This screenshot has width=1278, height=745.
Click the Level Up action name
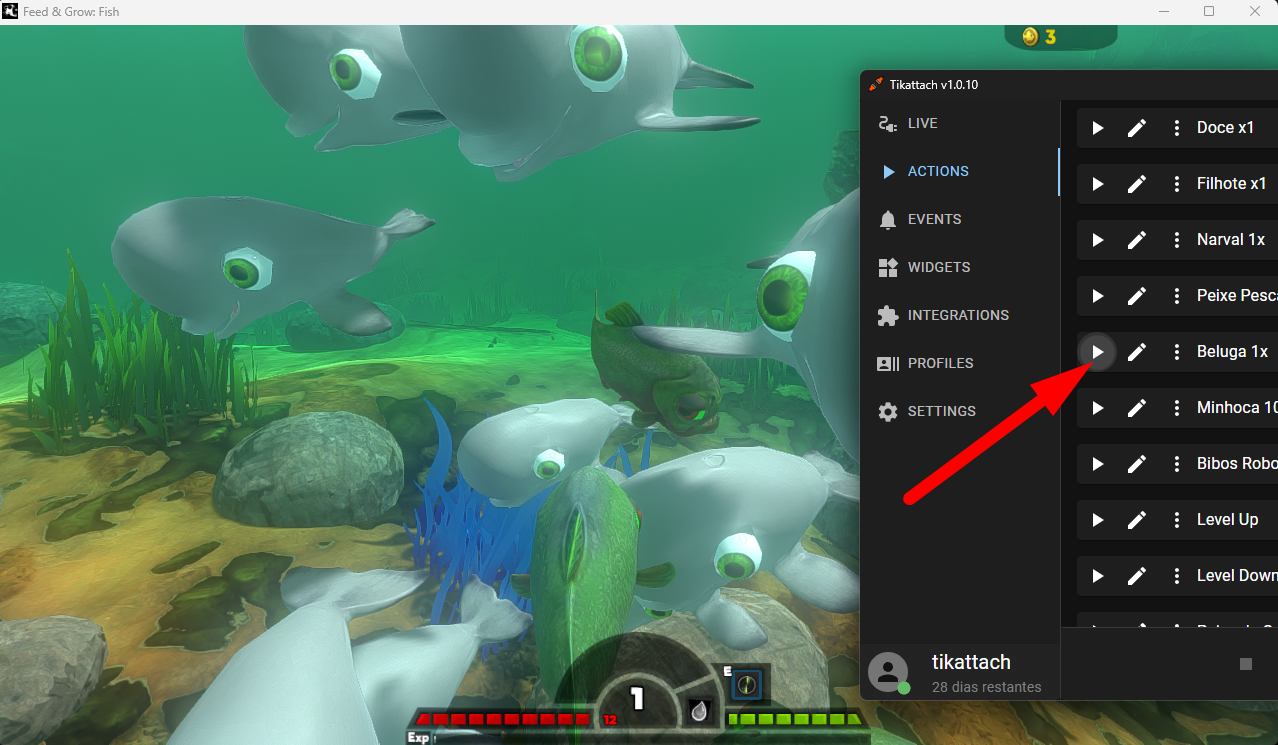tap(1227, 520)
